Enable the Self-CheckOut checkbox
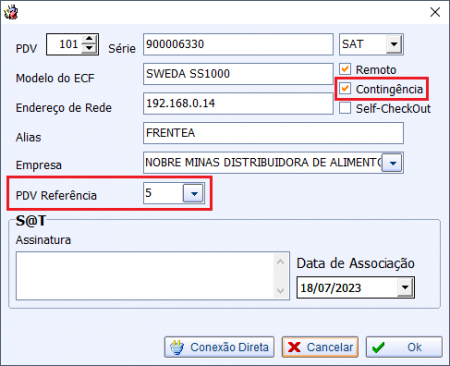The height and width of the screenshot is (366, 450). [345, 108]
